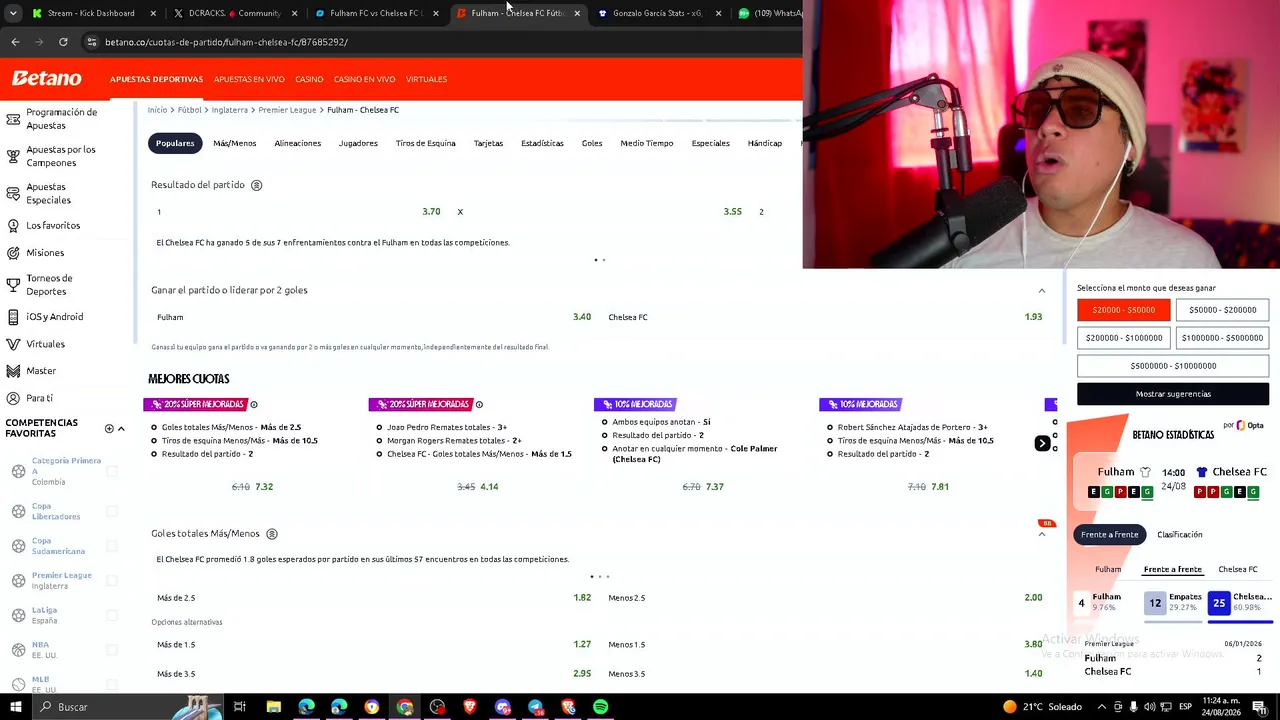Open the browser tab list dropdown

[13, 13]
